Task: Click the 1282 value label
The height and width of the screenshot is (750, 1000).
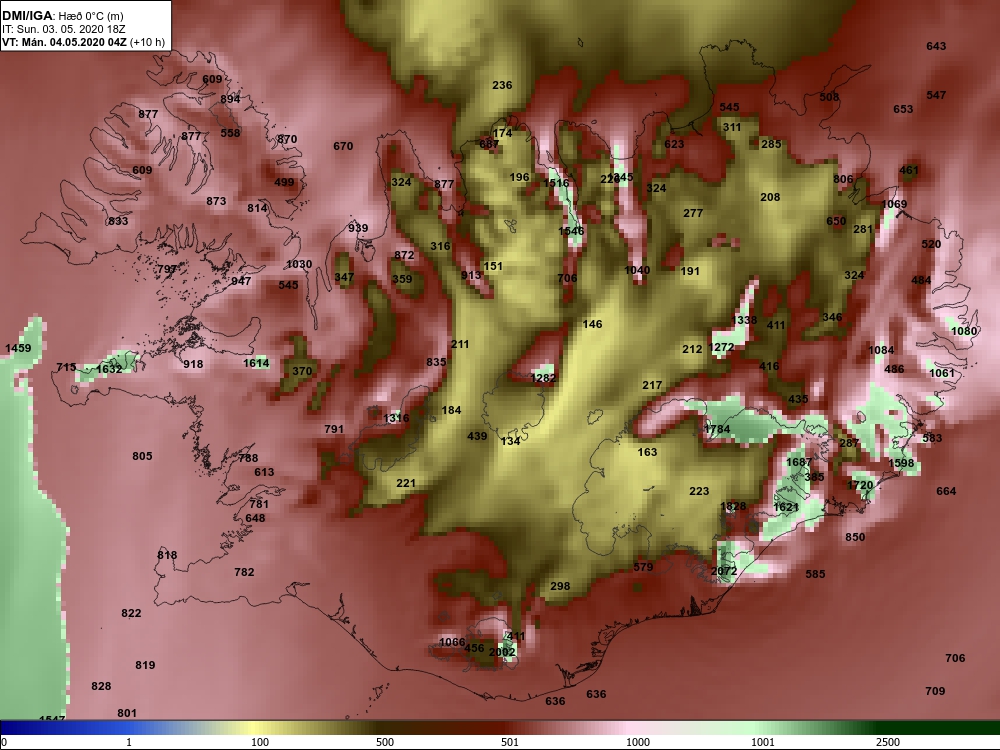Action: 543,378
